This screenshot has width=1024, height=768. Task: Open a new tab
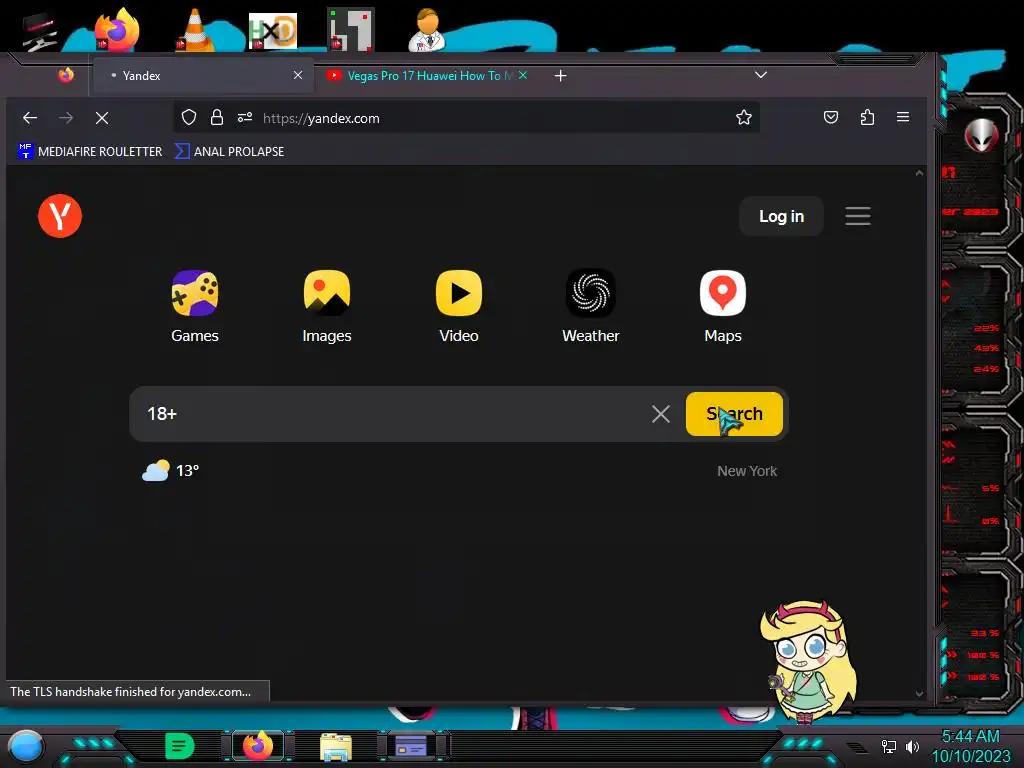[560, 76]
